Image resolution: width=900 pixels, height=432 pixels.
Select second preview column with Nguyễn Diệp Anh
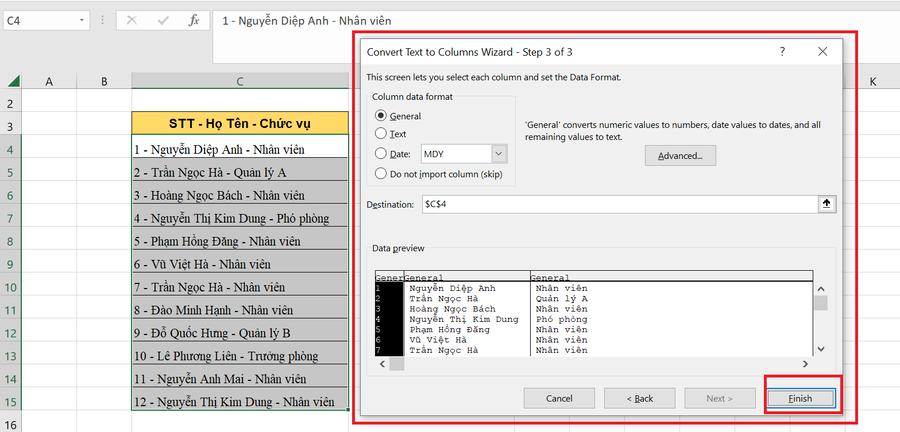pyautogui.click(x=467, y=314)
